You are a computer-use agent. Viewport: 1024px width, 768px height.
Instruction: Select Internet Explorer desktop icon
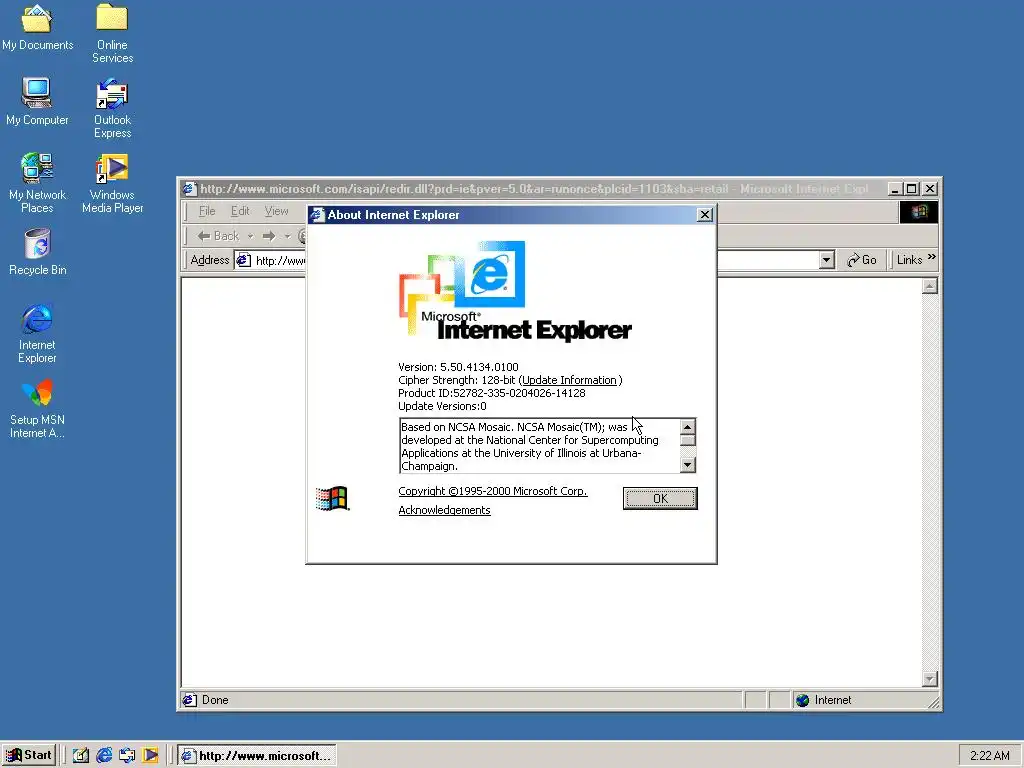[x=37, y=333]
